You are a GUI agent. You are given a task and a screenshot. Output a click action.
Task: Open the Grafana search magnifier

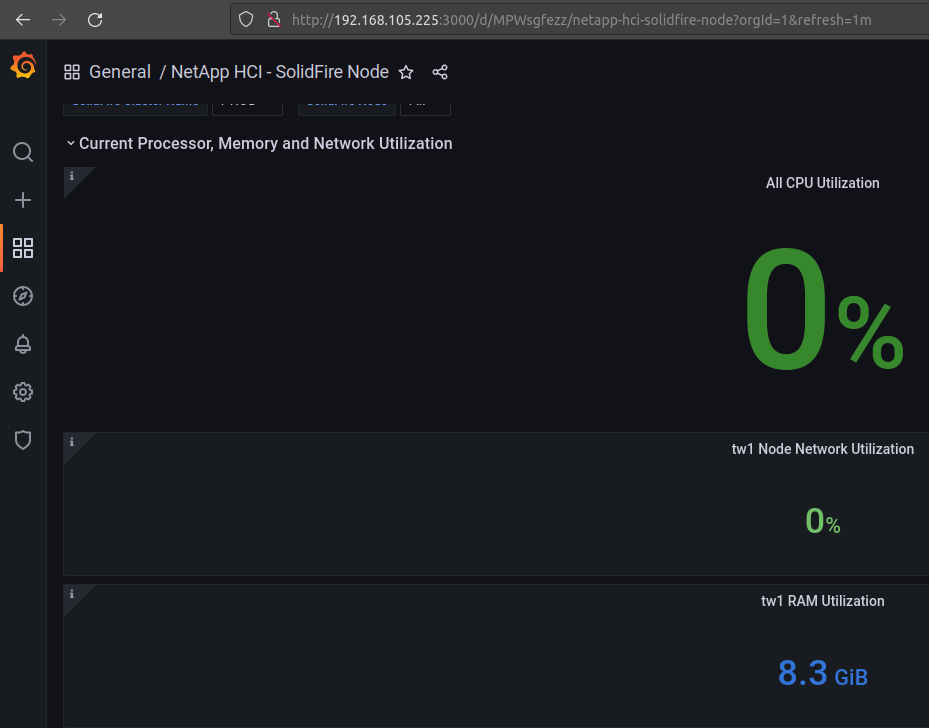click(x=23, y=152)
